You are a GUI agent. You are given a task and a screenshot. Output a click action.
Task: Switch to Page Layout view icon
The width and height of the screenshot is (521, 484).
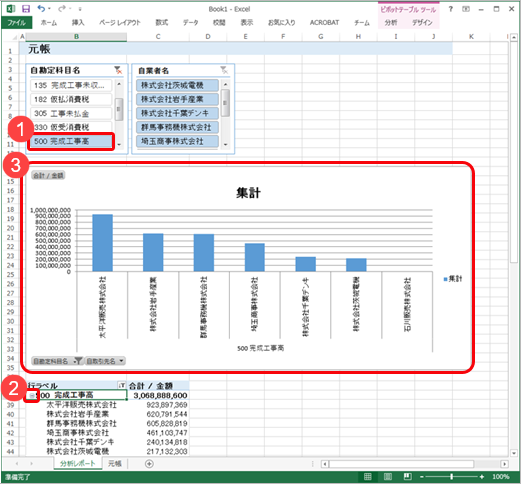tap(388, 477)
